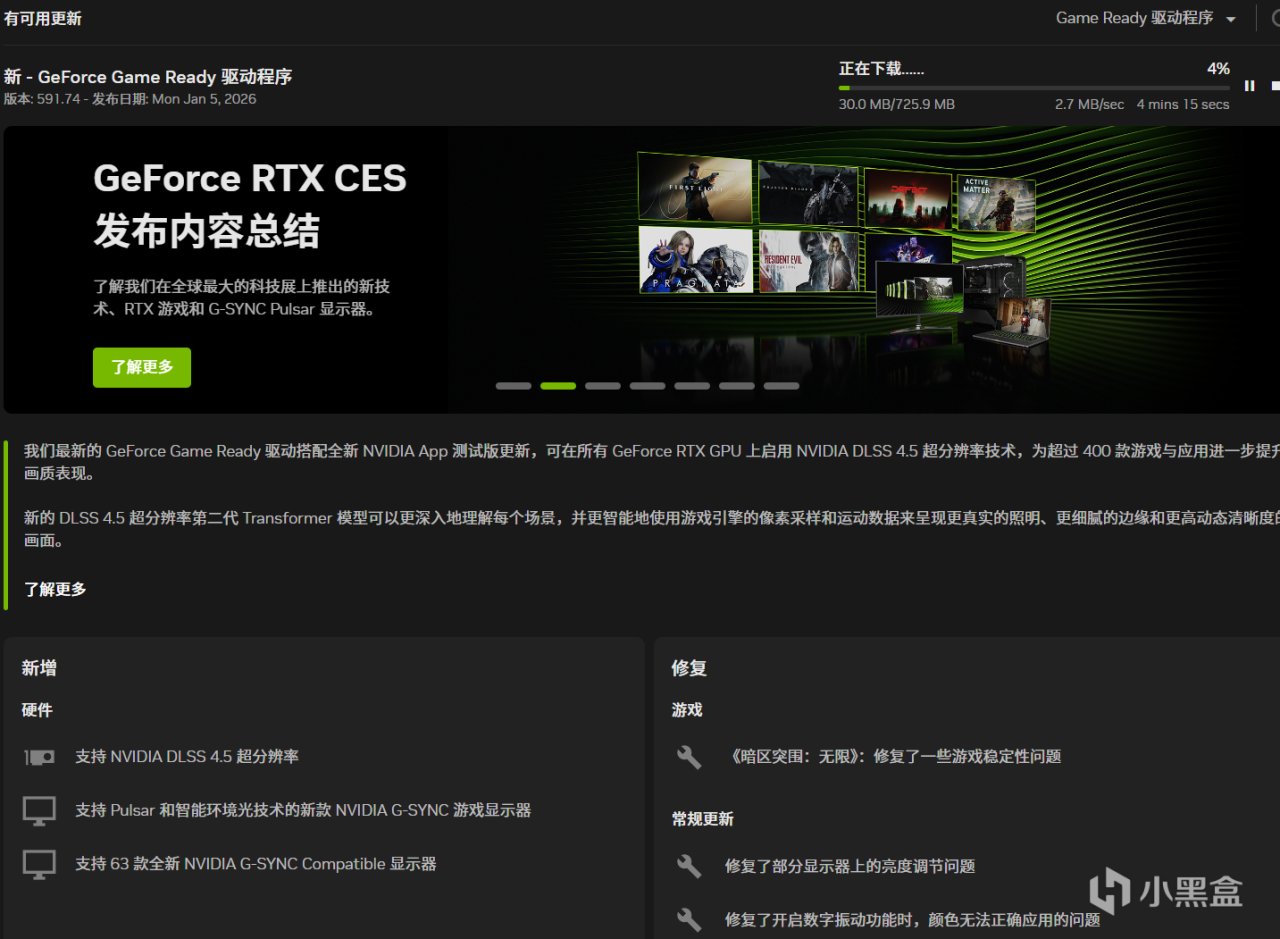Click the 《暗区突围：无限》 stability fix entry
1280x939 pixels.
click(x=893, y=757)
